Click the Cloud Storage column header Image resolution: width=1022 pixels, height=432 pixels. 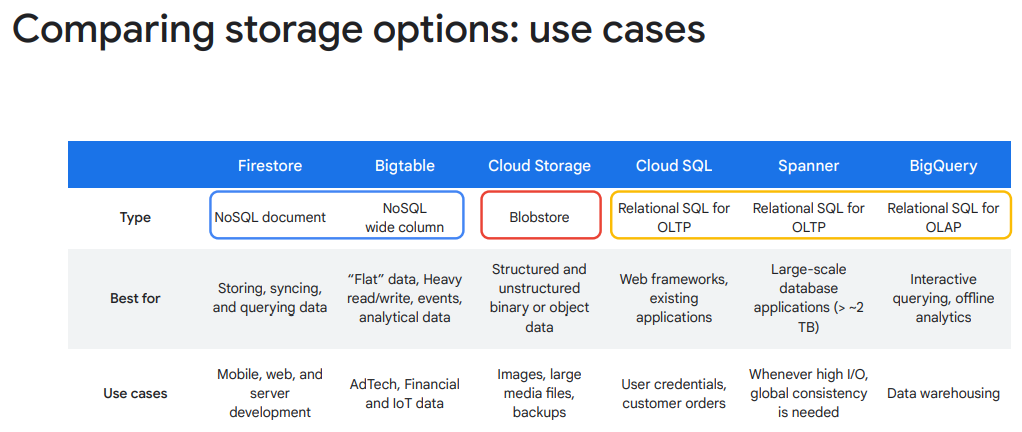540,166
